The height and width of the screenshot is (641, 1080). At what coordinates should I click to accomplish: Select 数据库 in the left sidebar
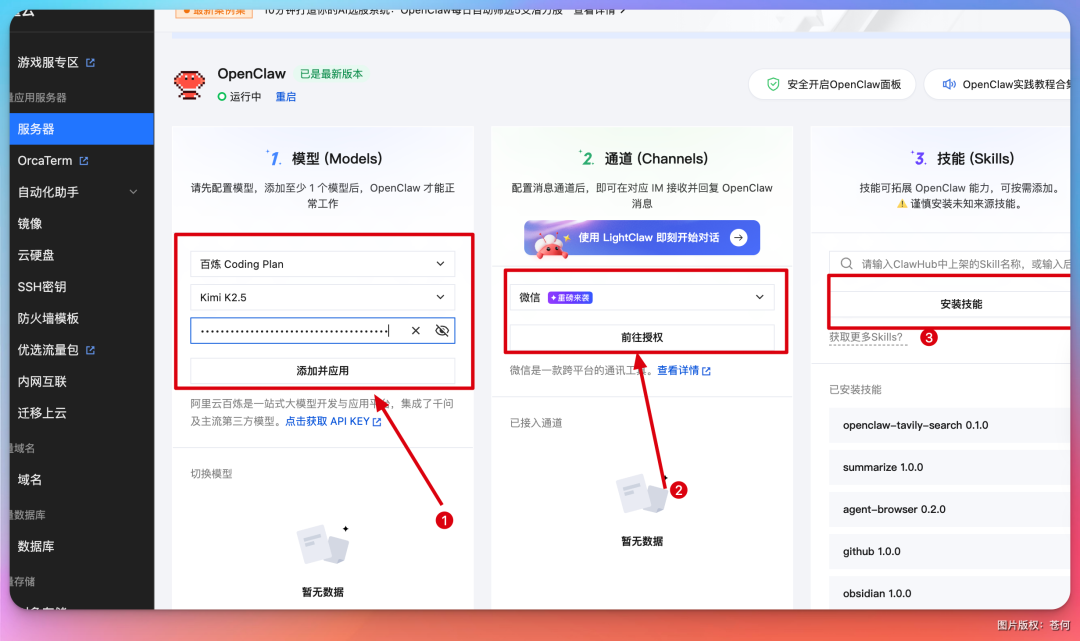point(35,546)
